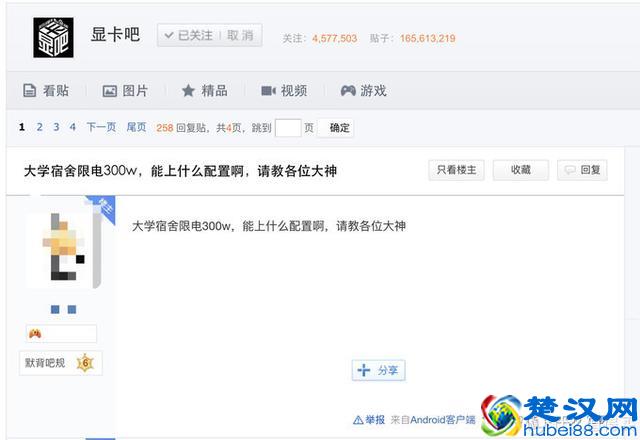Screen dimensions: 640x440
Task: Click the 游戏 gamepad icon
Action: 348,91
